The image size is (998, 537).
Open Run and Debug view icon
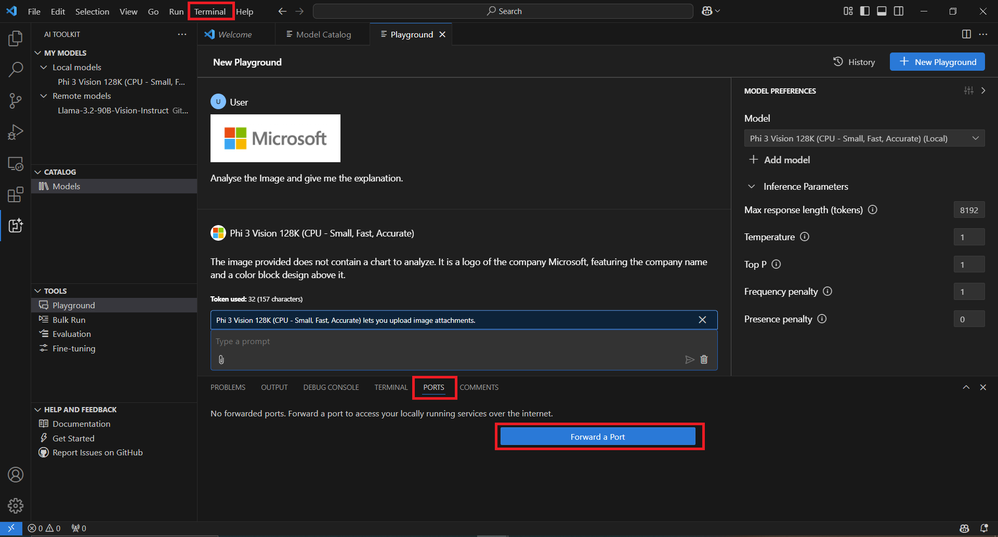coord(15,132)
